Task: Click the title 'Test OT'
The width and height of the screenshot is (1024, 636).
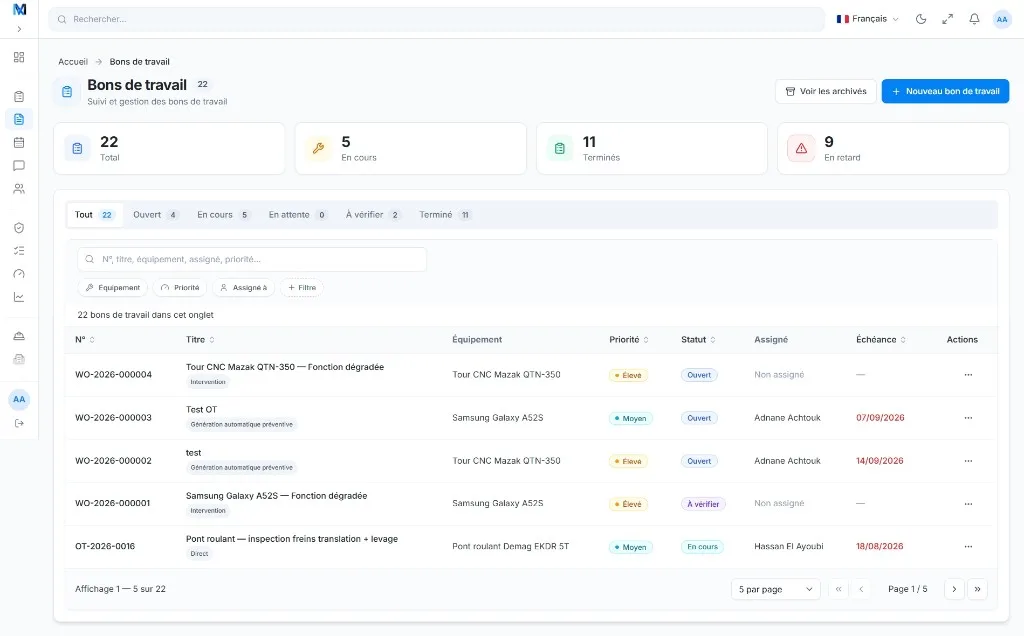Action: click(201, 409)
